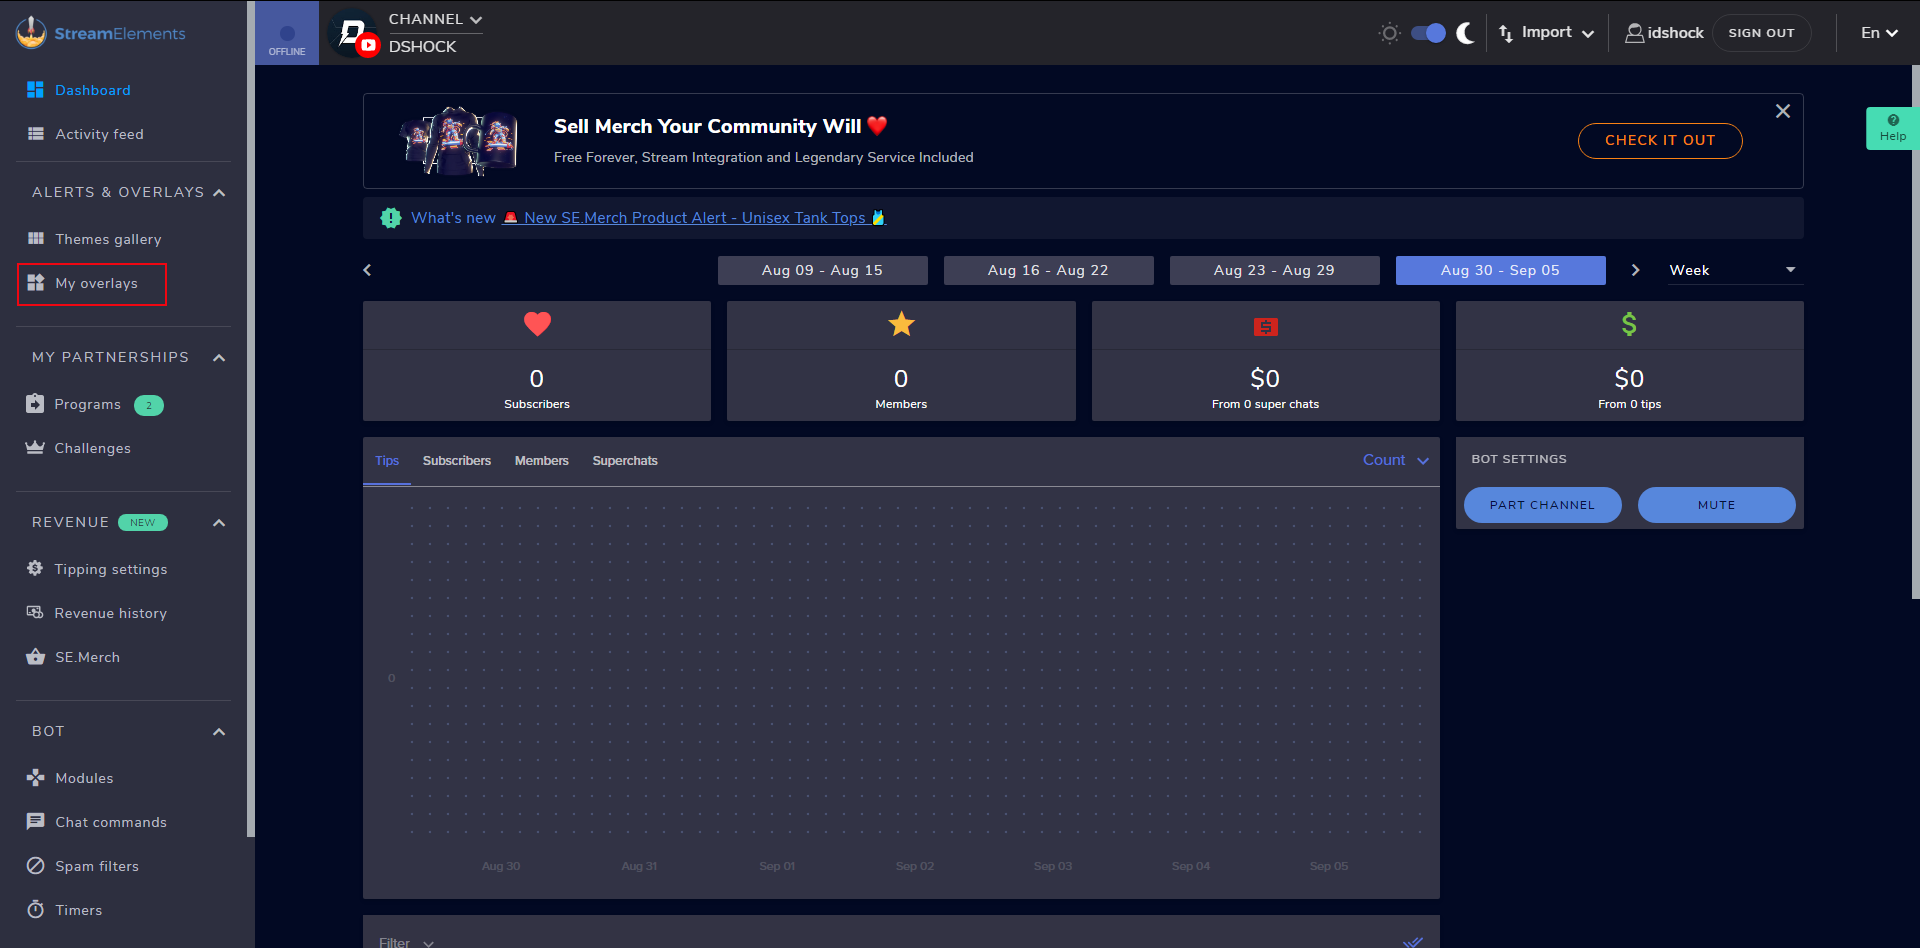Select the Aug 23 - Aug 29 week
Viewport: 1920px width, 948px height.
tap(1275, 270)
